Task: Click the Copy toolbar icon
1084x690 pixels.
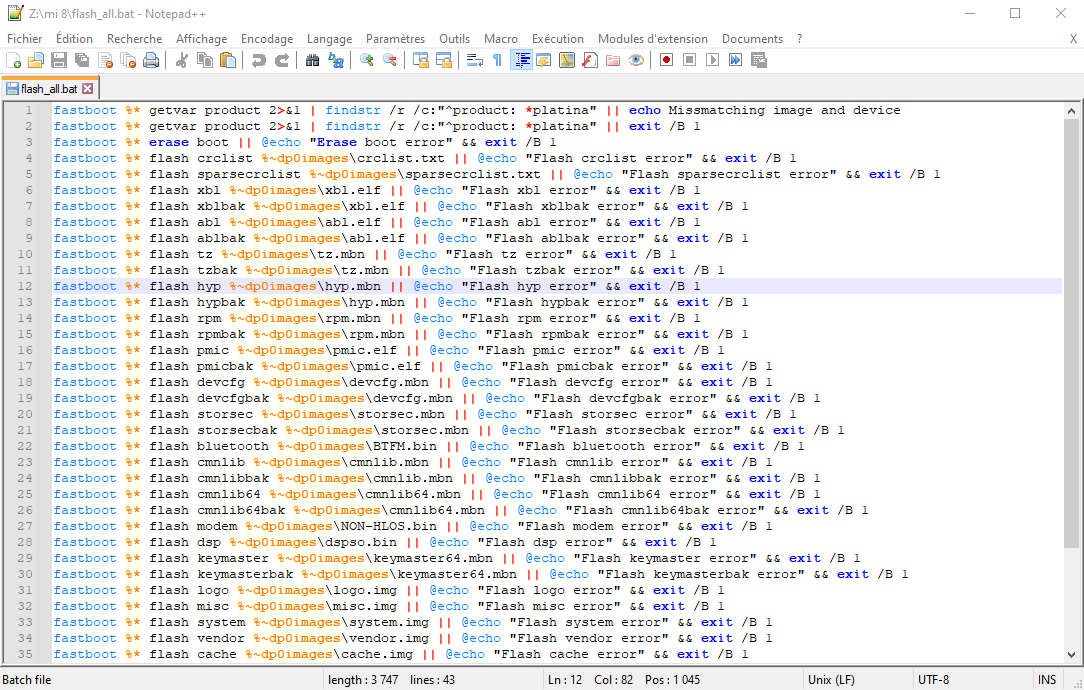Action: (x=205, y=60)
